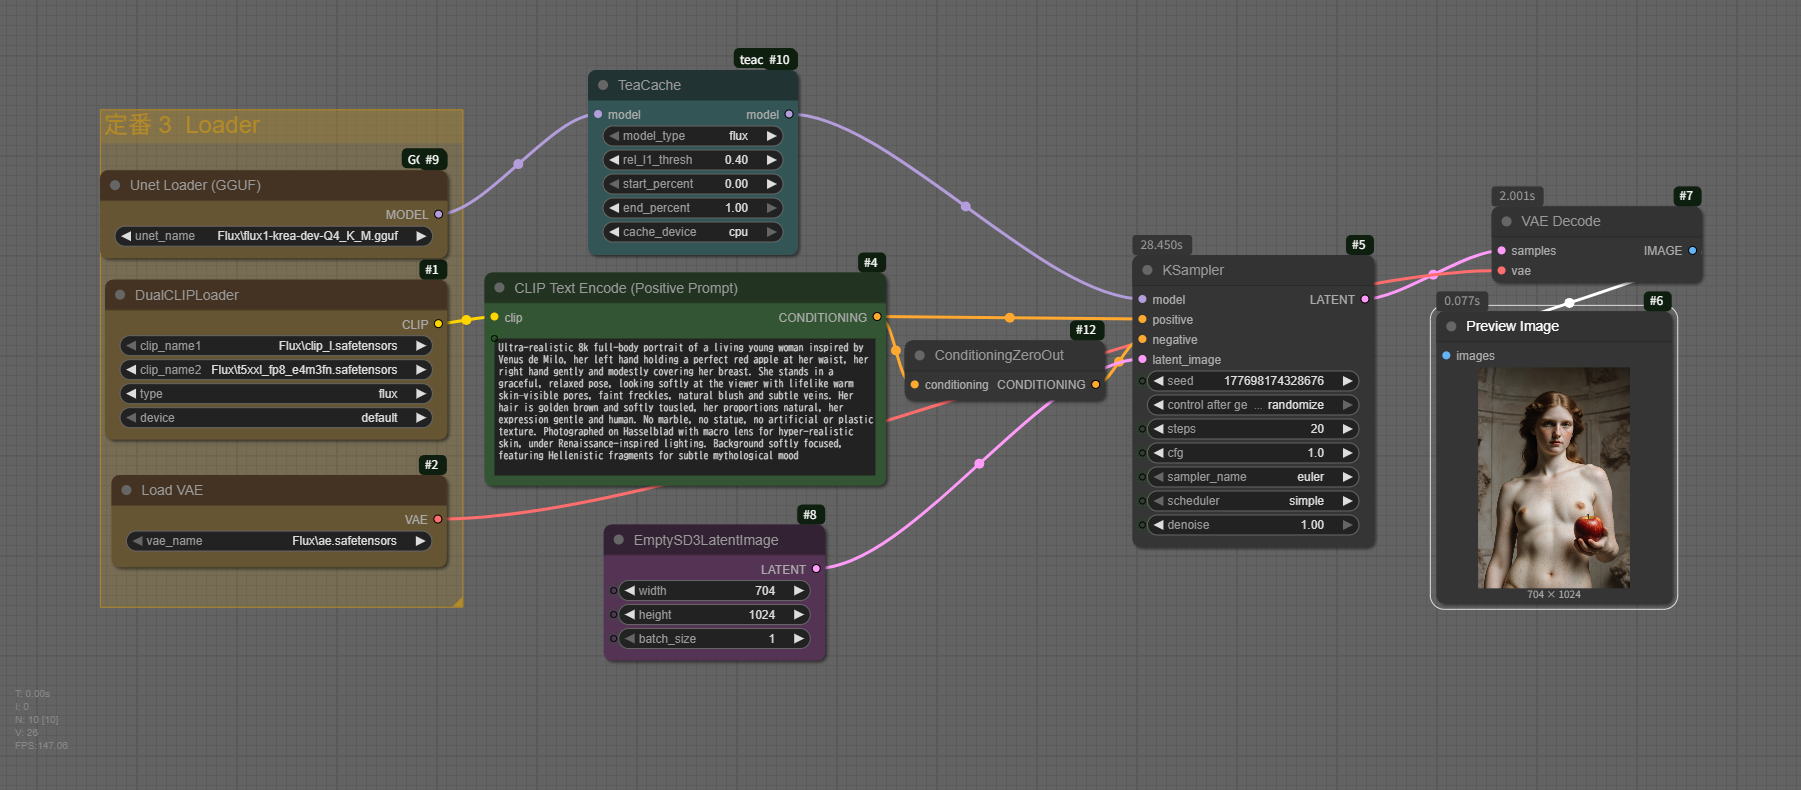Click the IMAGE output port on VAE Decode
This screenshot has width=1801, height=790.
coord(1692,251)
